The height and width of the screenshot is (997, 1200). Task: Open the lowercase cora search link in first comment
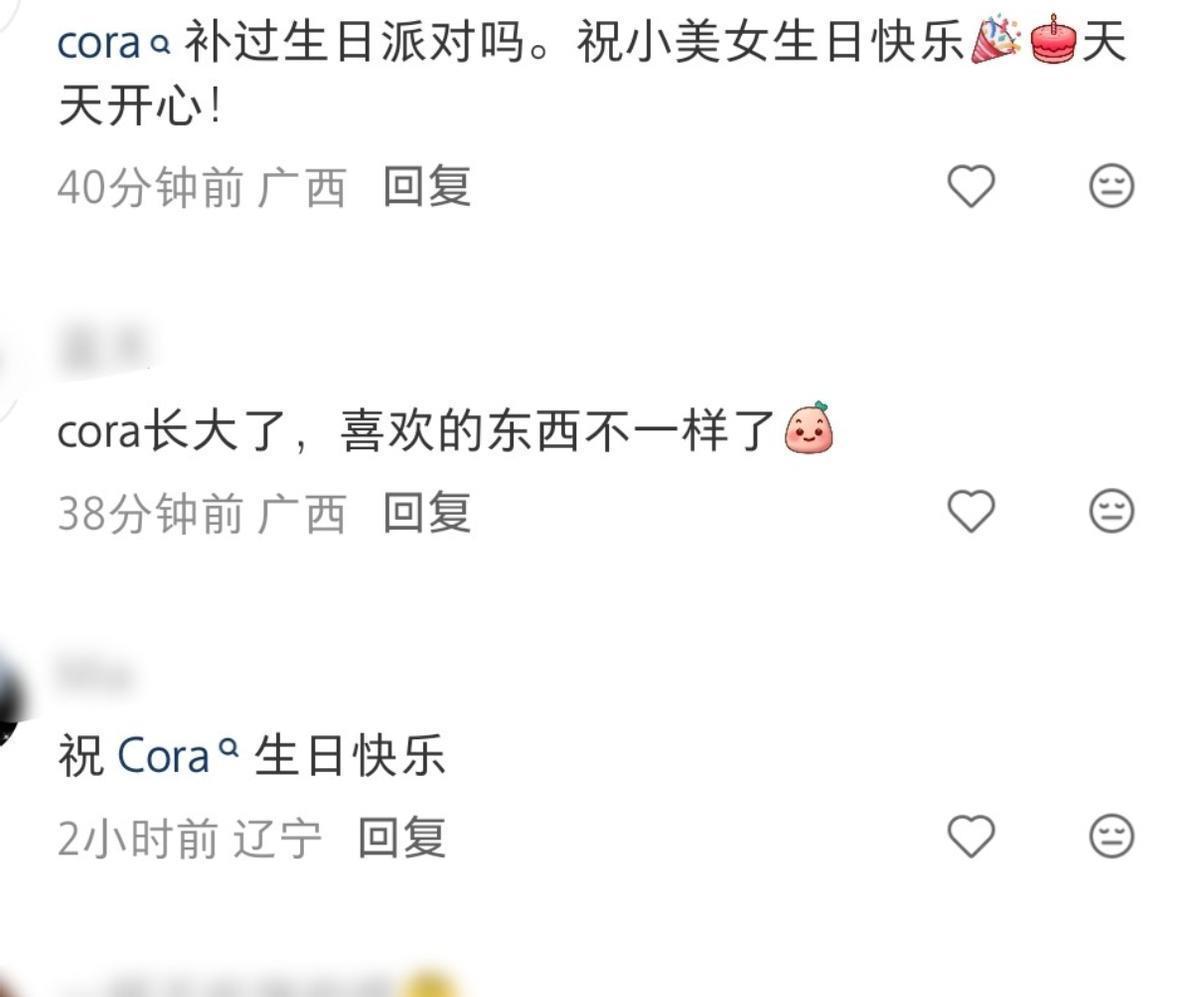click(x=98, y=45)
